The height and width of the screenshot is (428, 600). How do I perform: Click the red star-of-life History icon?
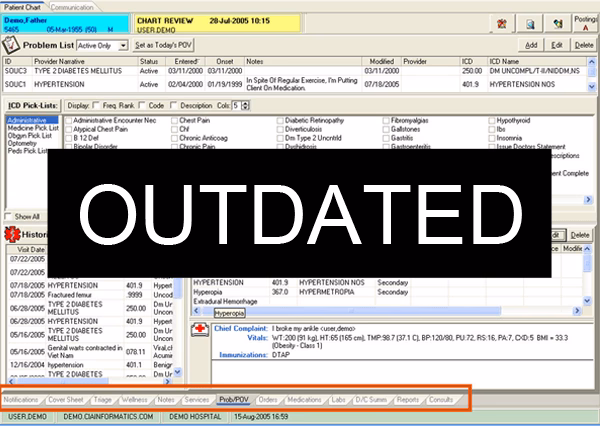pos(12,234)
